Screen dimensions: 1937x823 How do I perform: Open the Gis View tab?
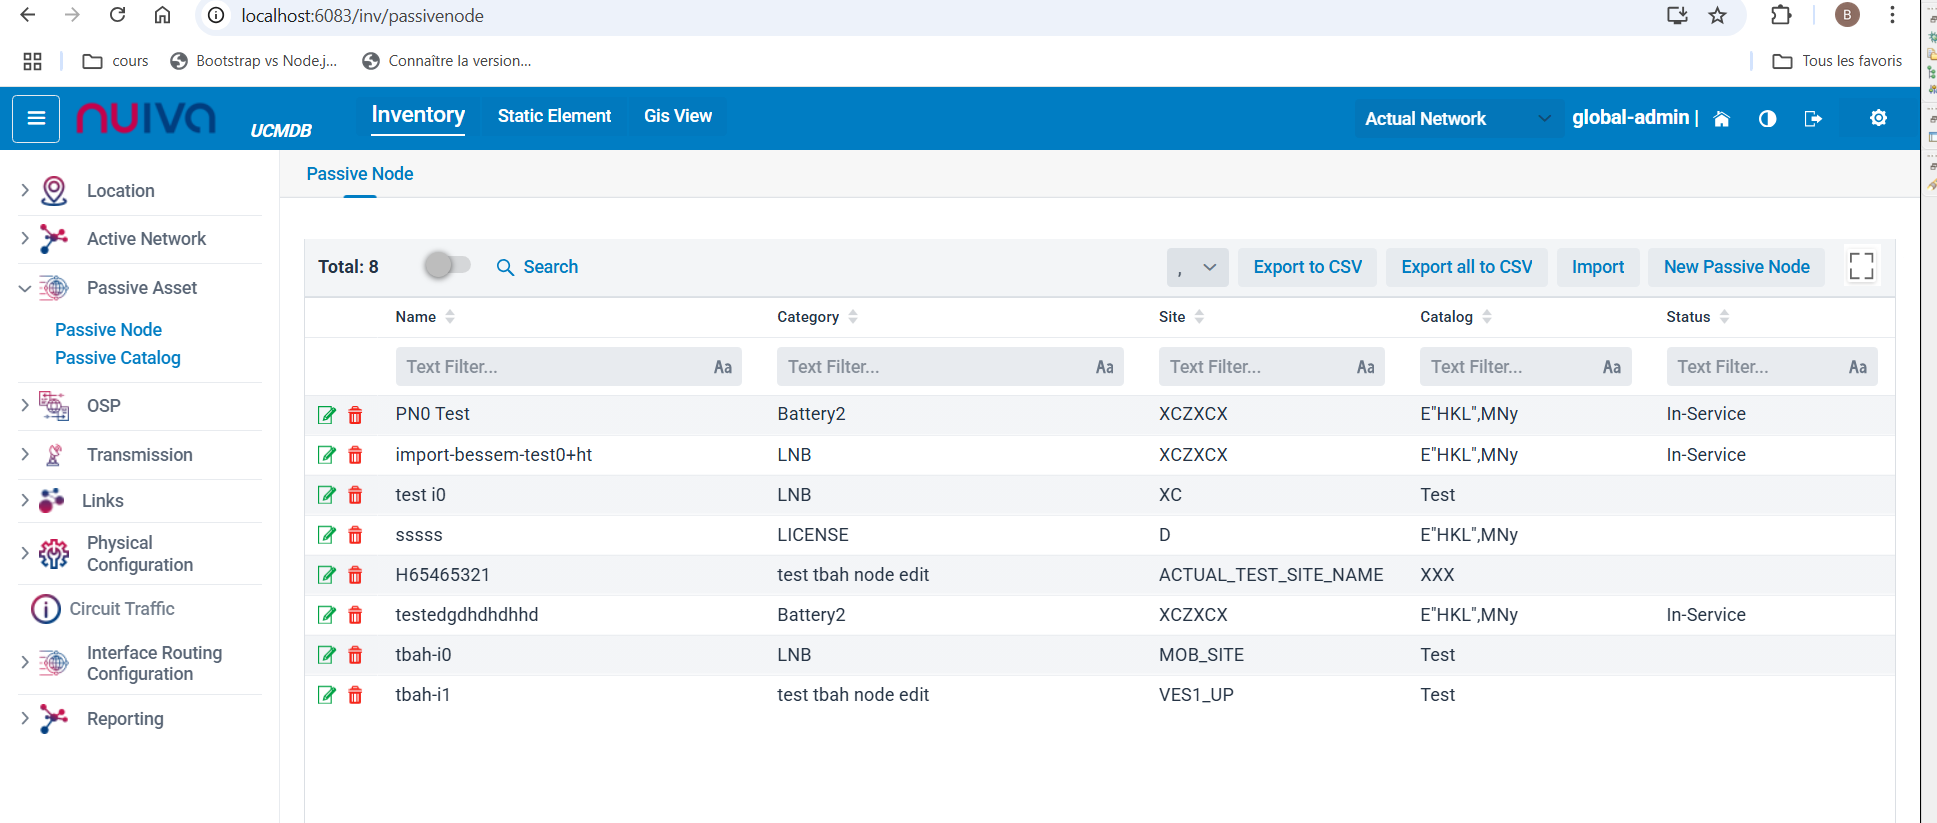click(677, 116)
